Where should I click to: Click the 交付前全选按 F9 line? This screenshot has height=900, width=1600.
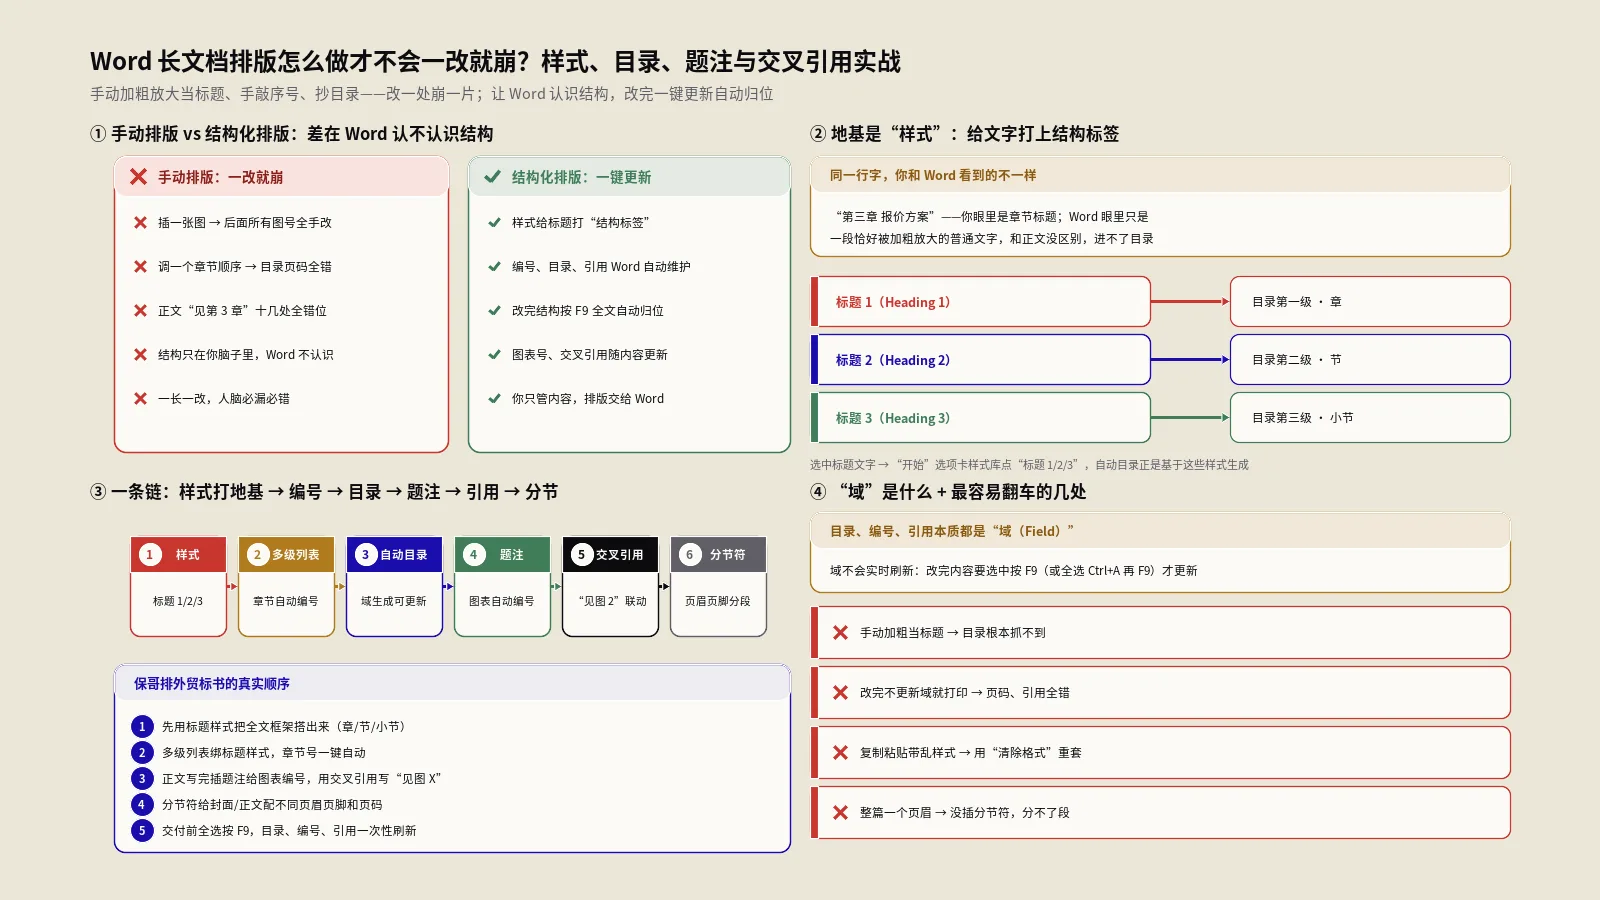289,831
